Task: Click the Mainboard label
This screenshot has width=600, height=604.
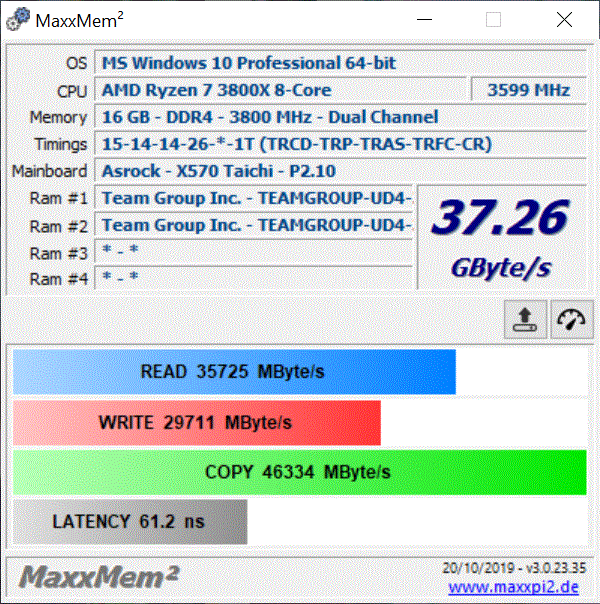Action: tap(49, 171)
